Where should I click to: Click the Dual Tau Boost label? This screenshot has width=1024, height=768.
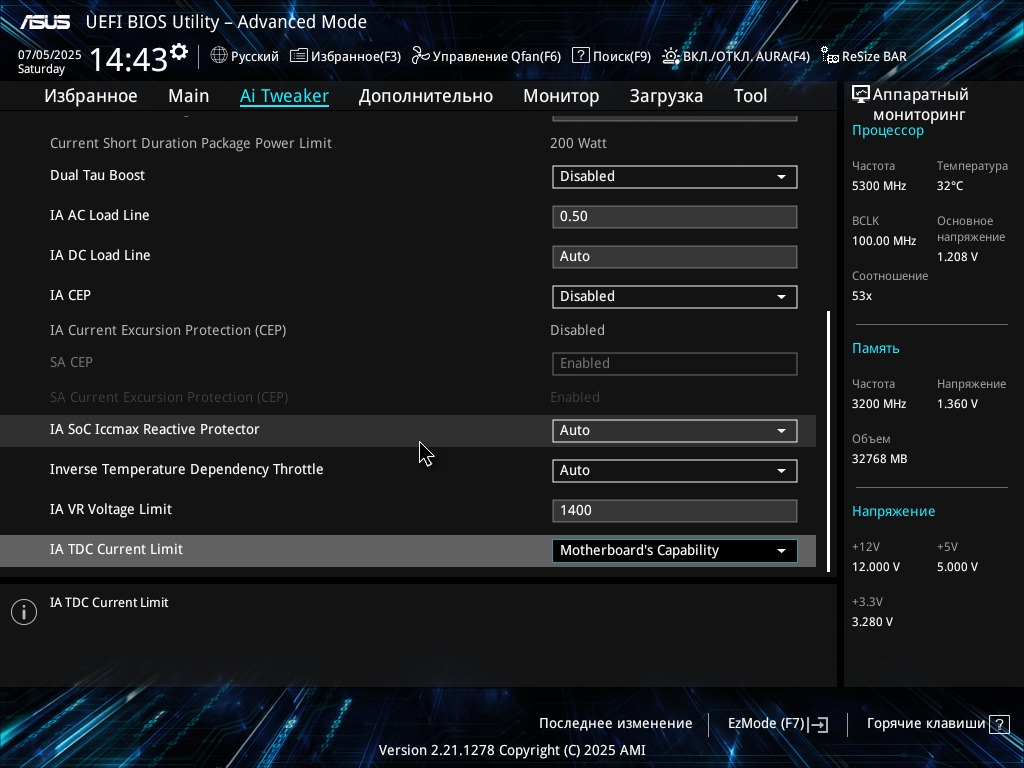click(x=97, y=175)
